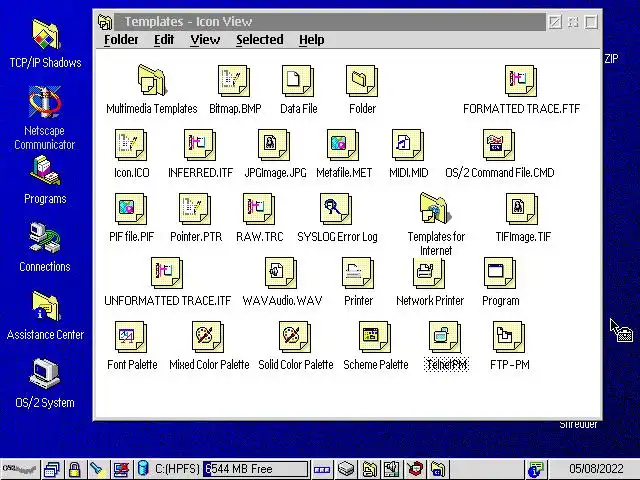Select the Bitmap.BMP template

coord(234,80)
